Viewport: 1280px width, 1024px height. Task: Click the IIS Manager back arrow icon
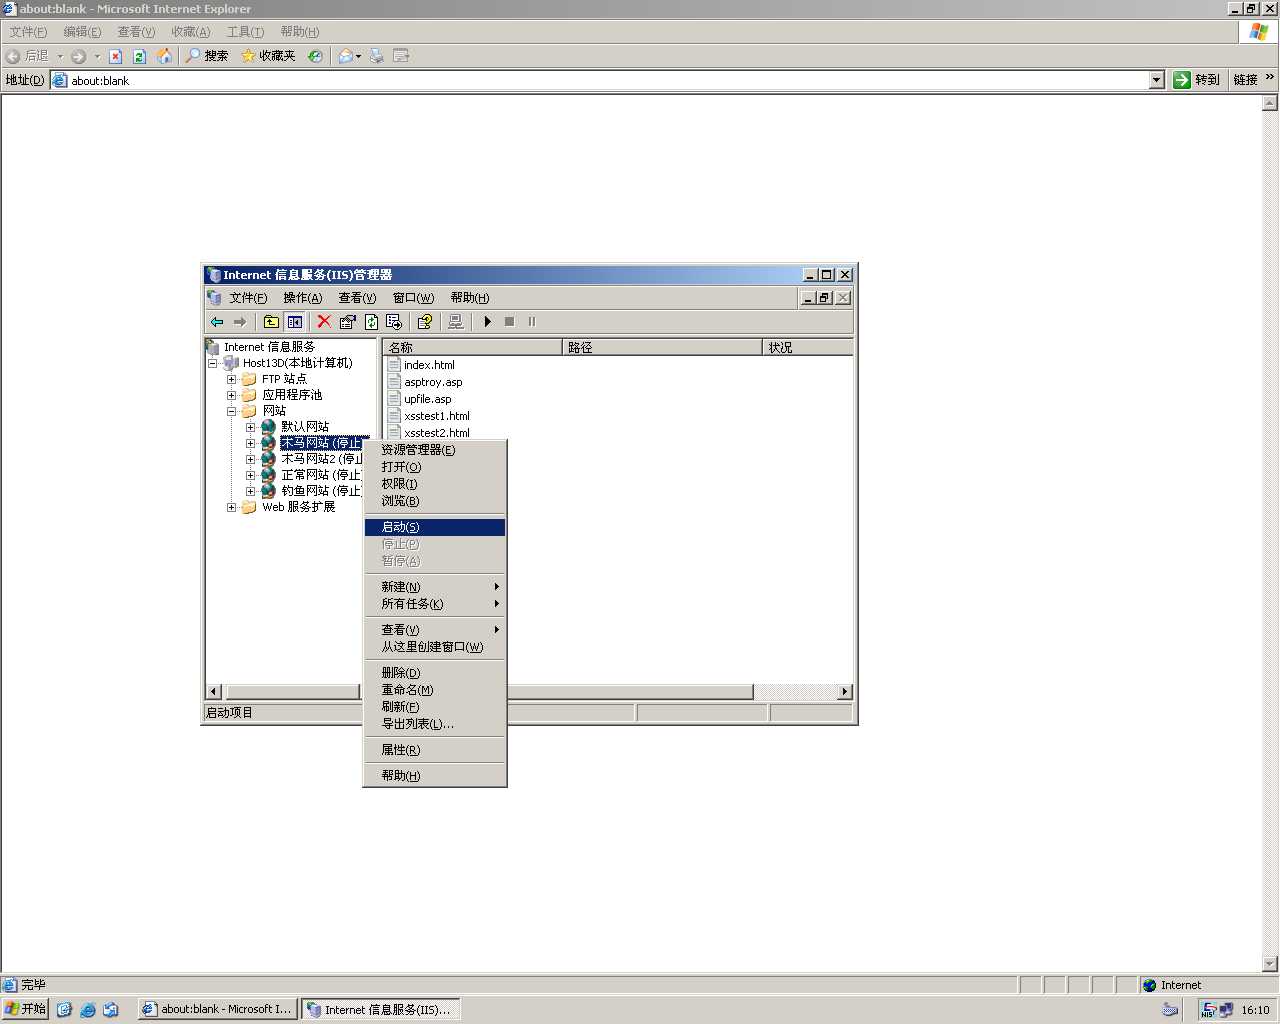pos(217,322)
